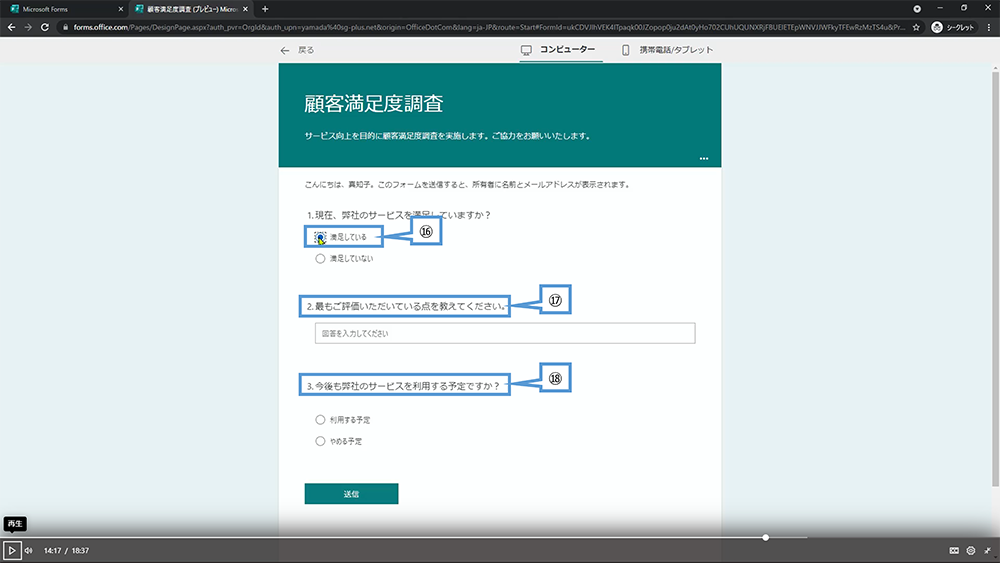Click the site lock icon in address bar
The width and height of the screenshot is (1000, 563).
(65, 27)
